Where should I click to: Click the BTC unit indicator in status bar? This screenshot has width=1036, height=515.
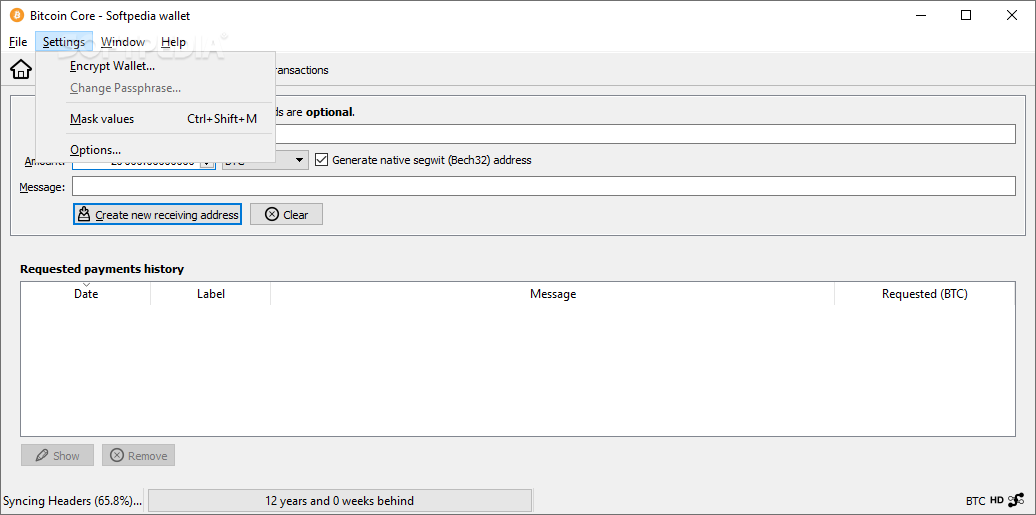[975, 500]
